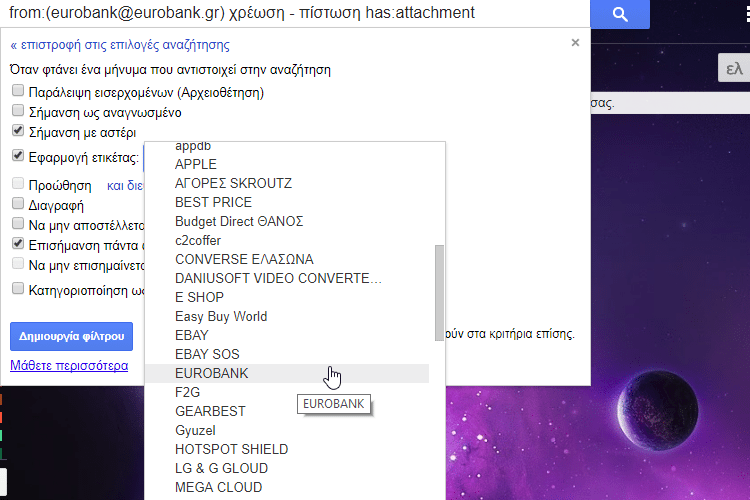Toggle the Προώθηση checkbox

tap(18, 183)
